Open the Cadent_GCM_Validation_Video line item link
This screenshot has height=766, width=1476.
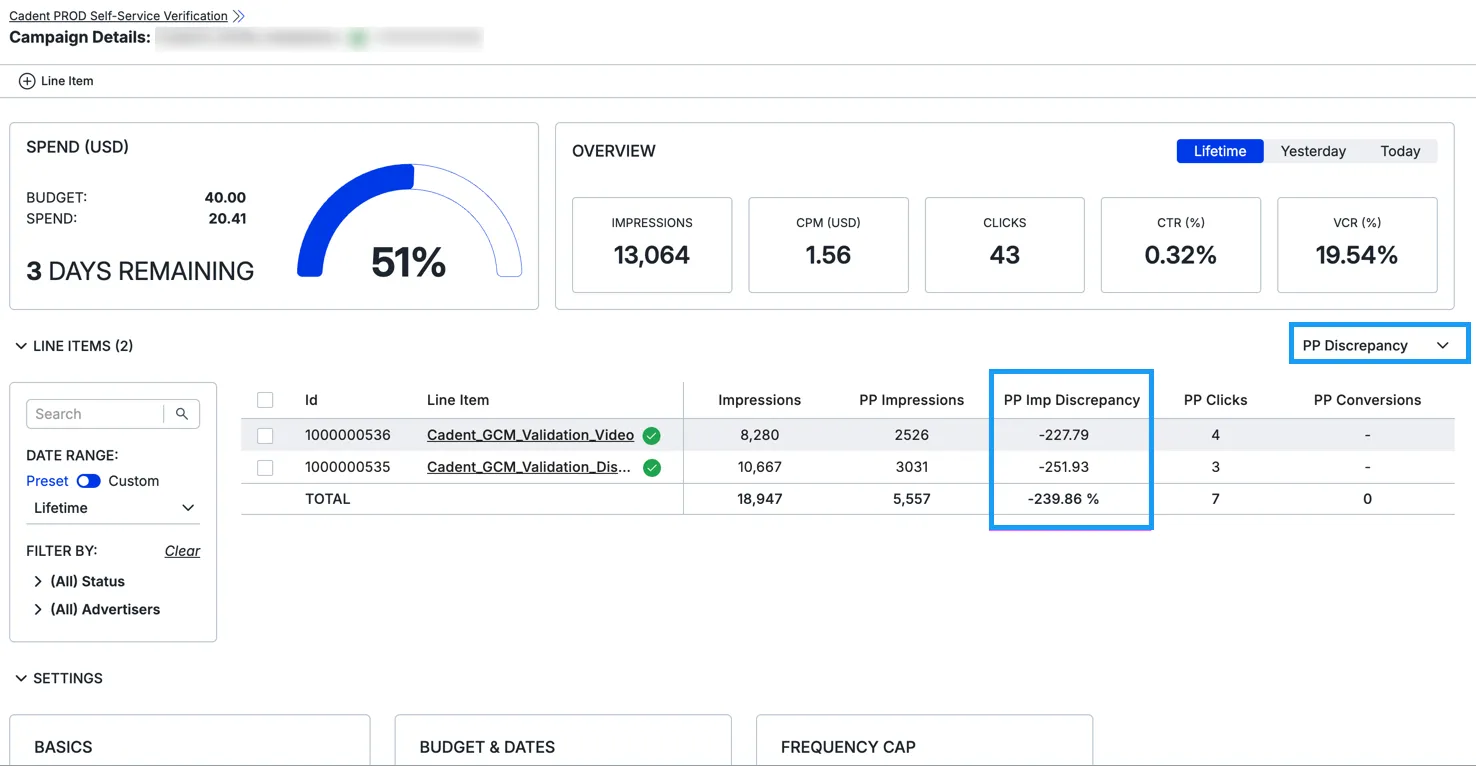click(x=530, y=435)
